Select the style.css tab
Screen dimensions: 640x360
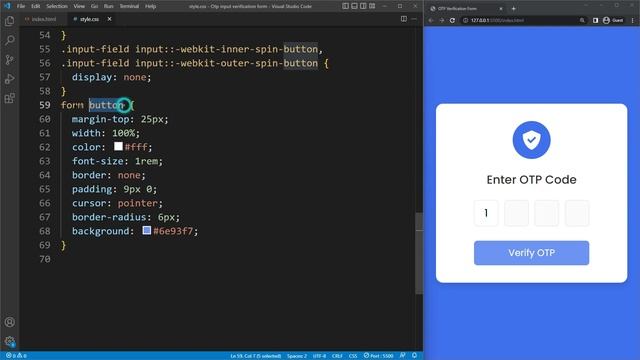coord(89,19)
